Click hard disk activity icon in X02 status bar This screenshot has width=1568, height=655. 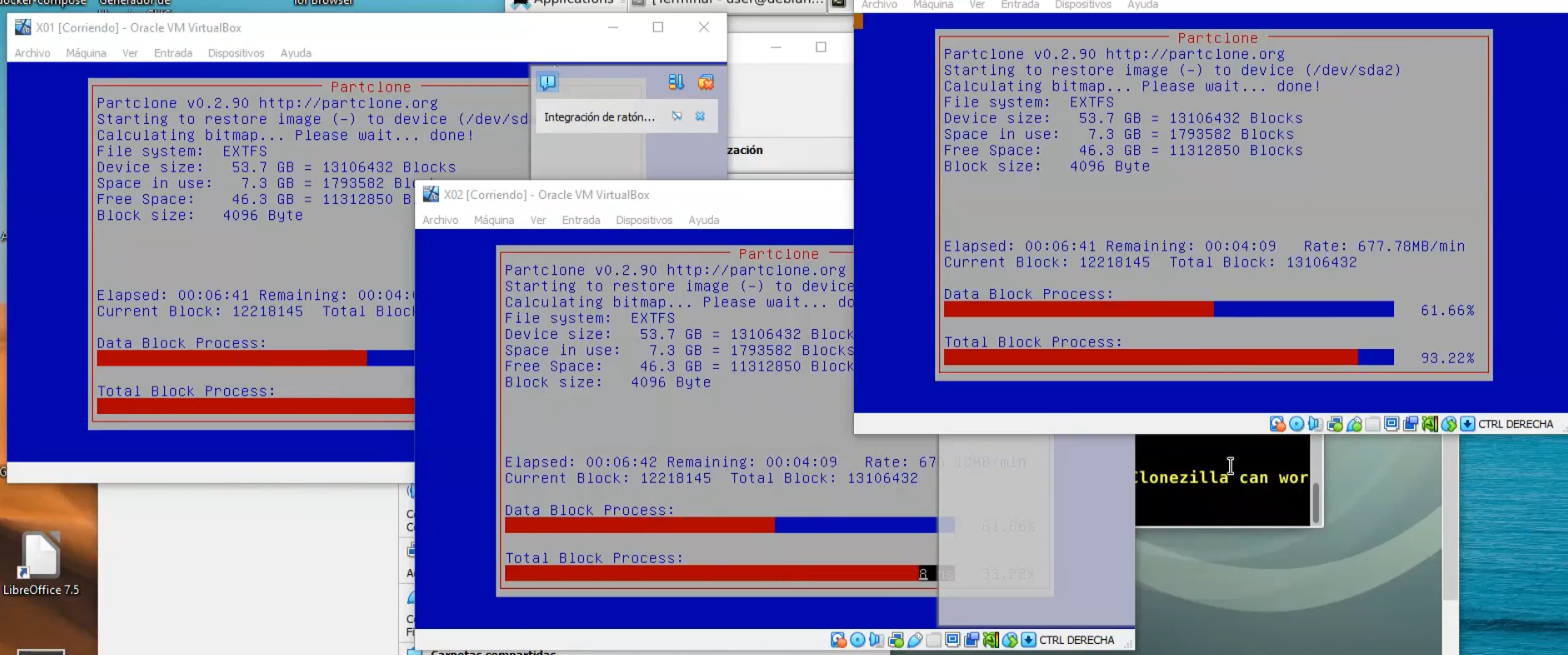click(839, 640)
